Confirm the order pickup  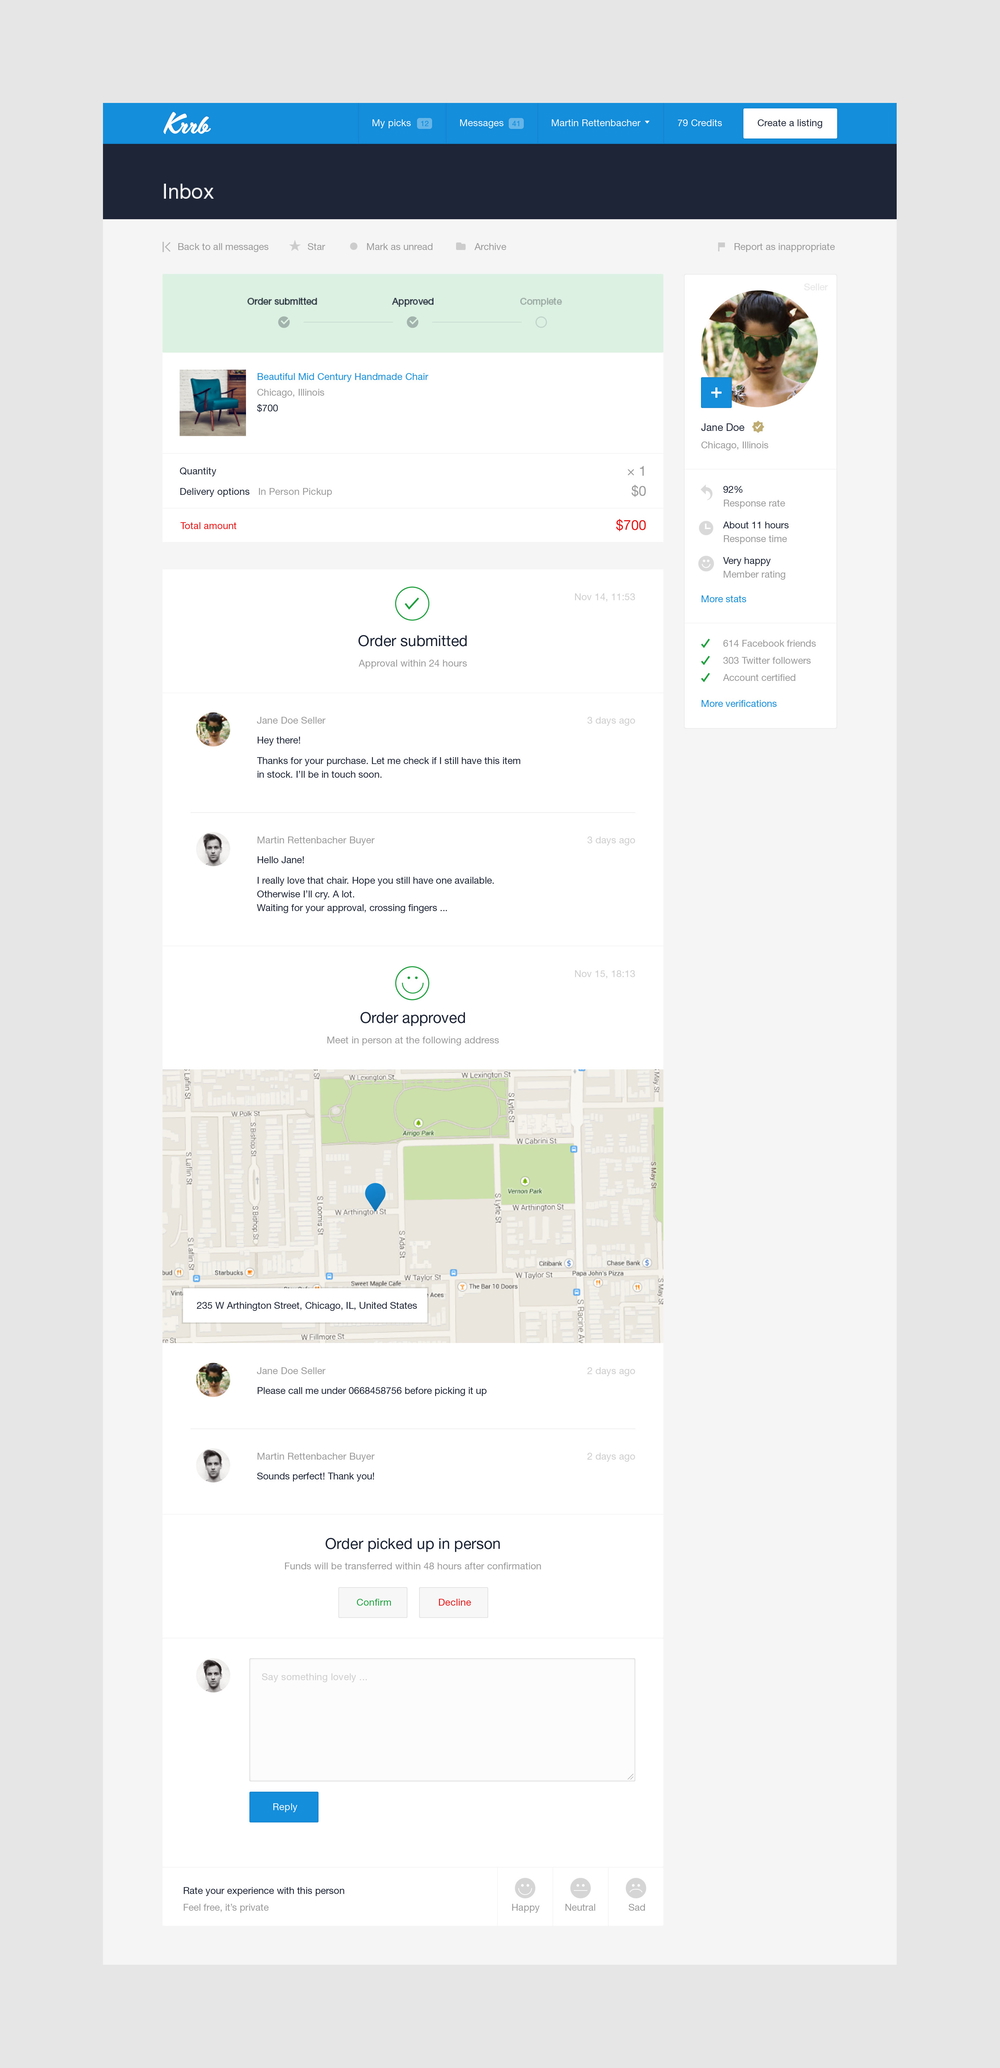[x=373, y=1602]
